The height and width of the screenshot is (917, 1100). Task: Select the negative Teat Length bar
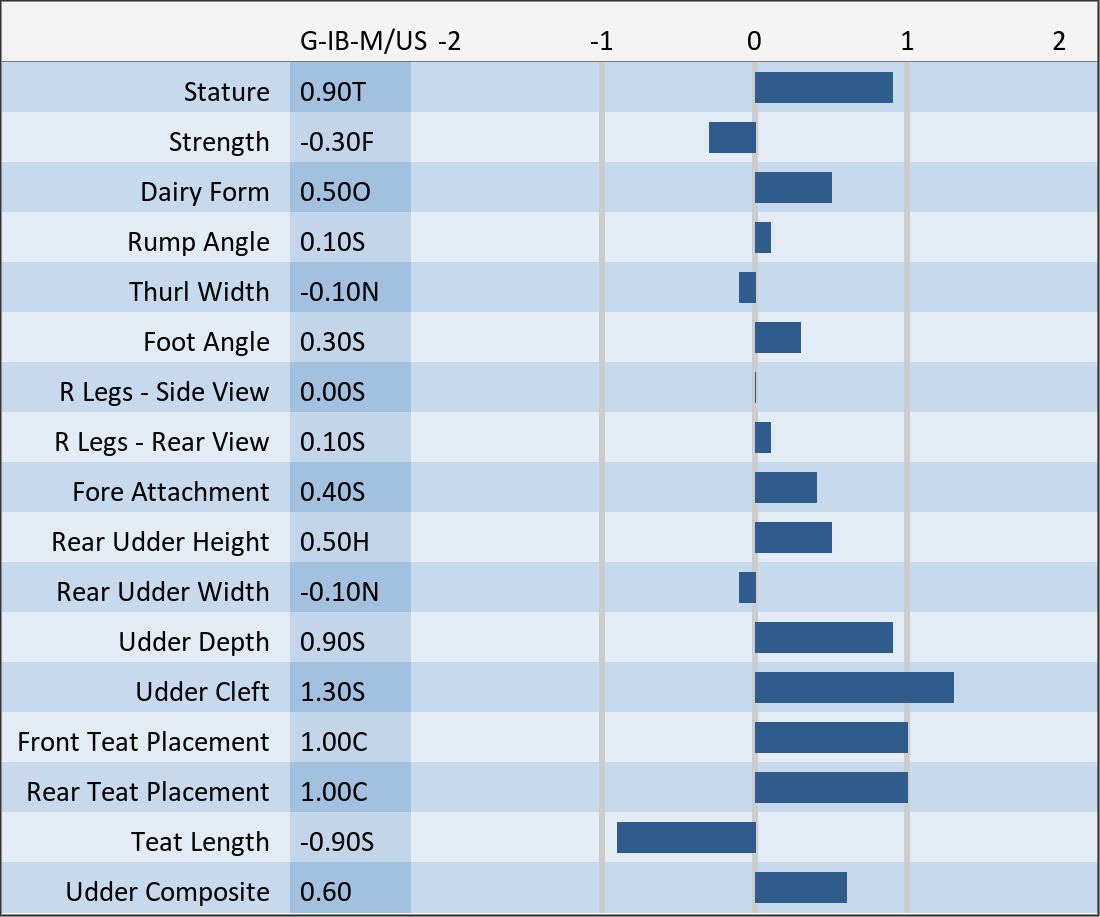pos(686,838)
